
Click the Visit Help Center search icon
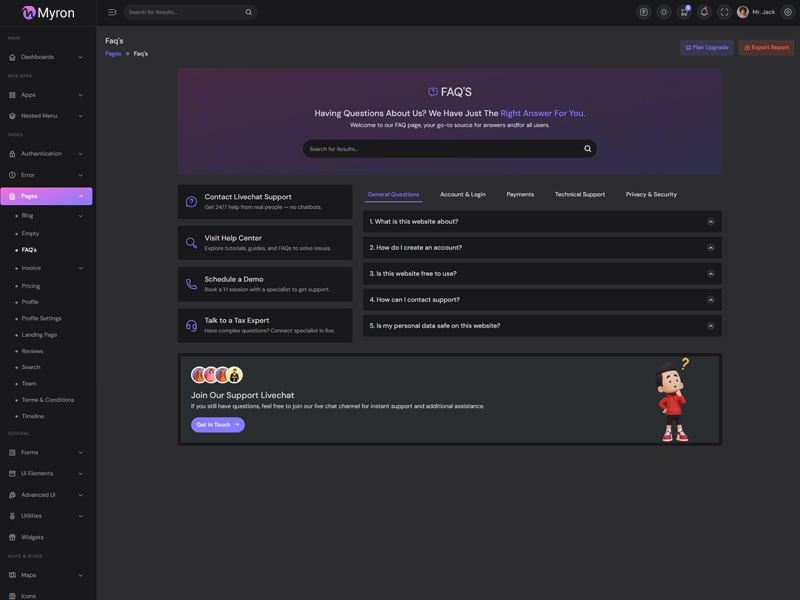click(x=191, y=242)
